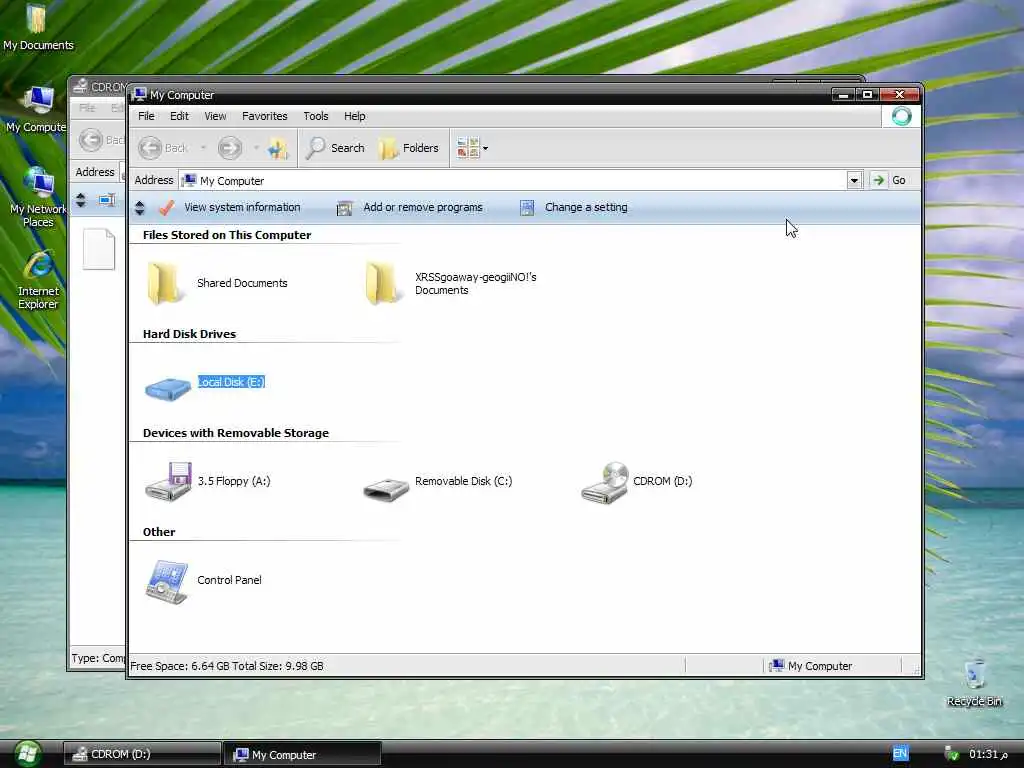This screenshot has height=768, width=1024.
Task: Select the Local Disk (E:) drive icon
Action: coord(168,388)
